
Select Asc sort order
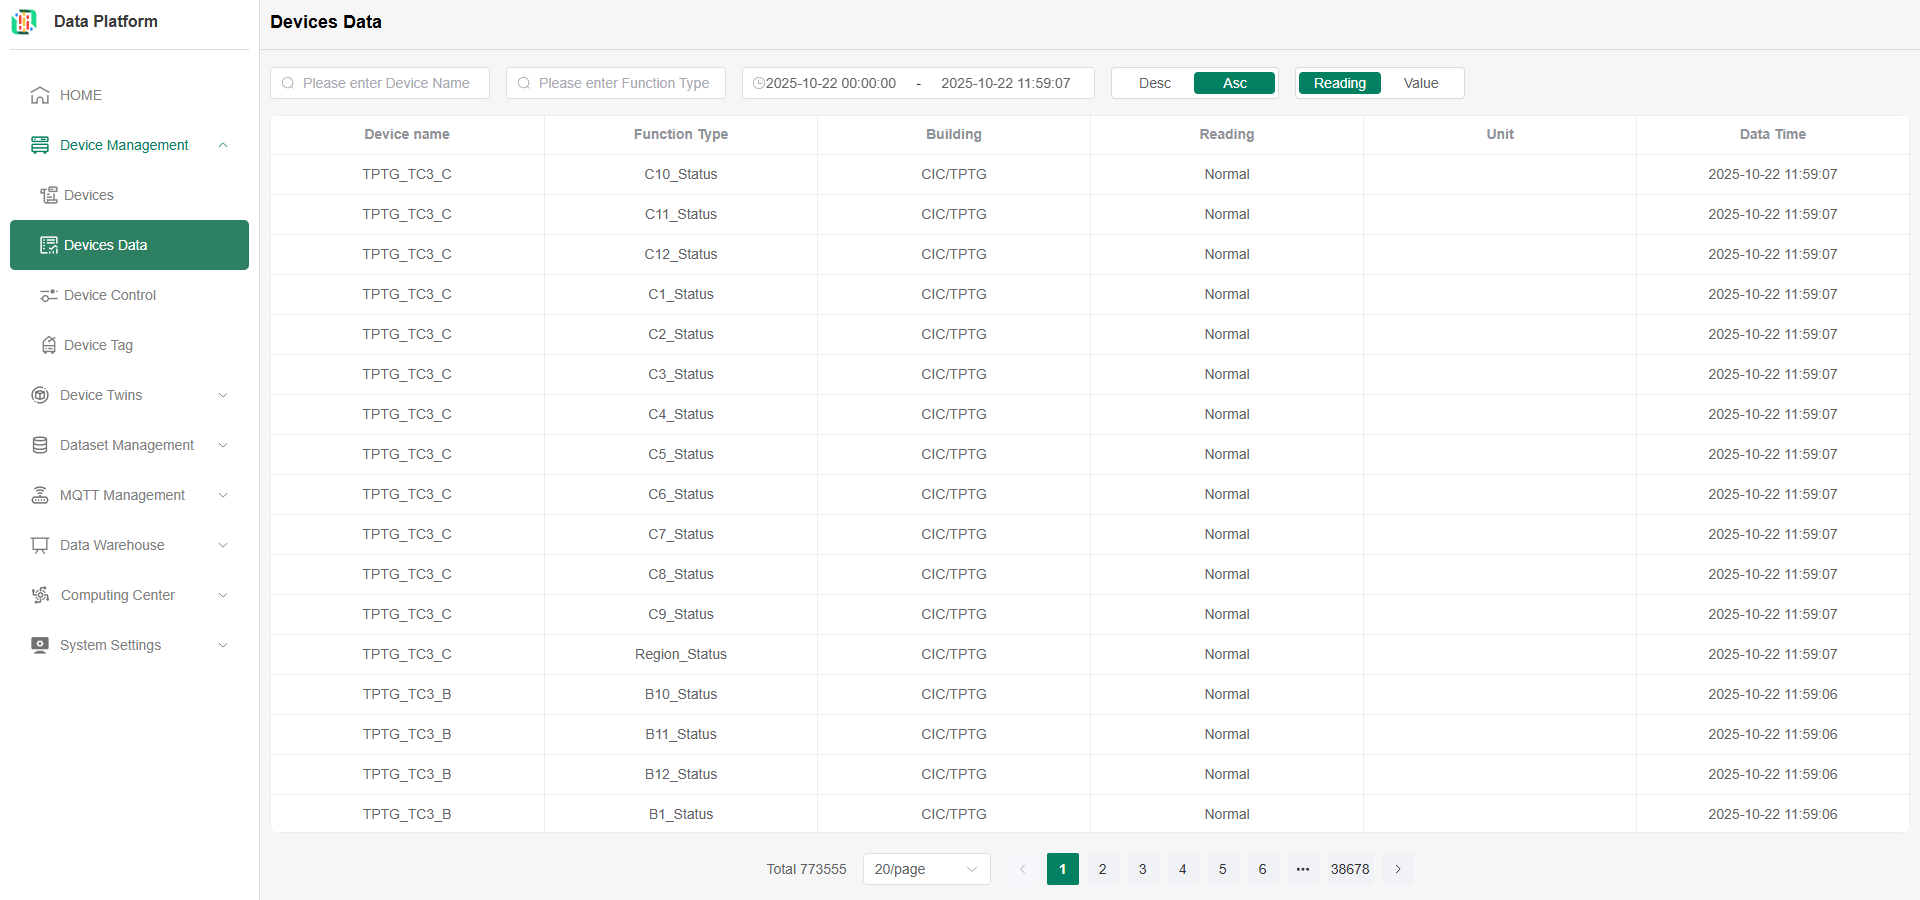1234,83
